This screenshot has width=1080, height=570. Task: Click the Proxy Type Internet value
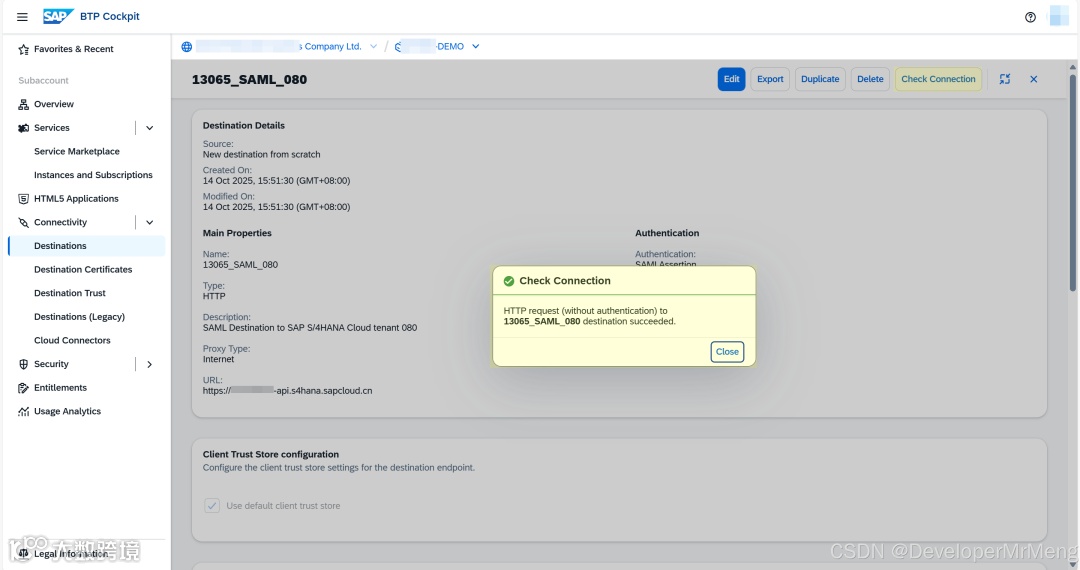coord(218,359)
